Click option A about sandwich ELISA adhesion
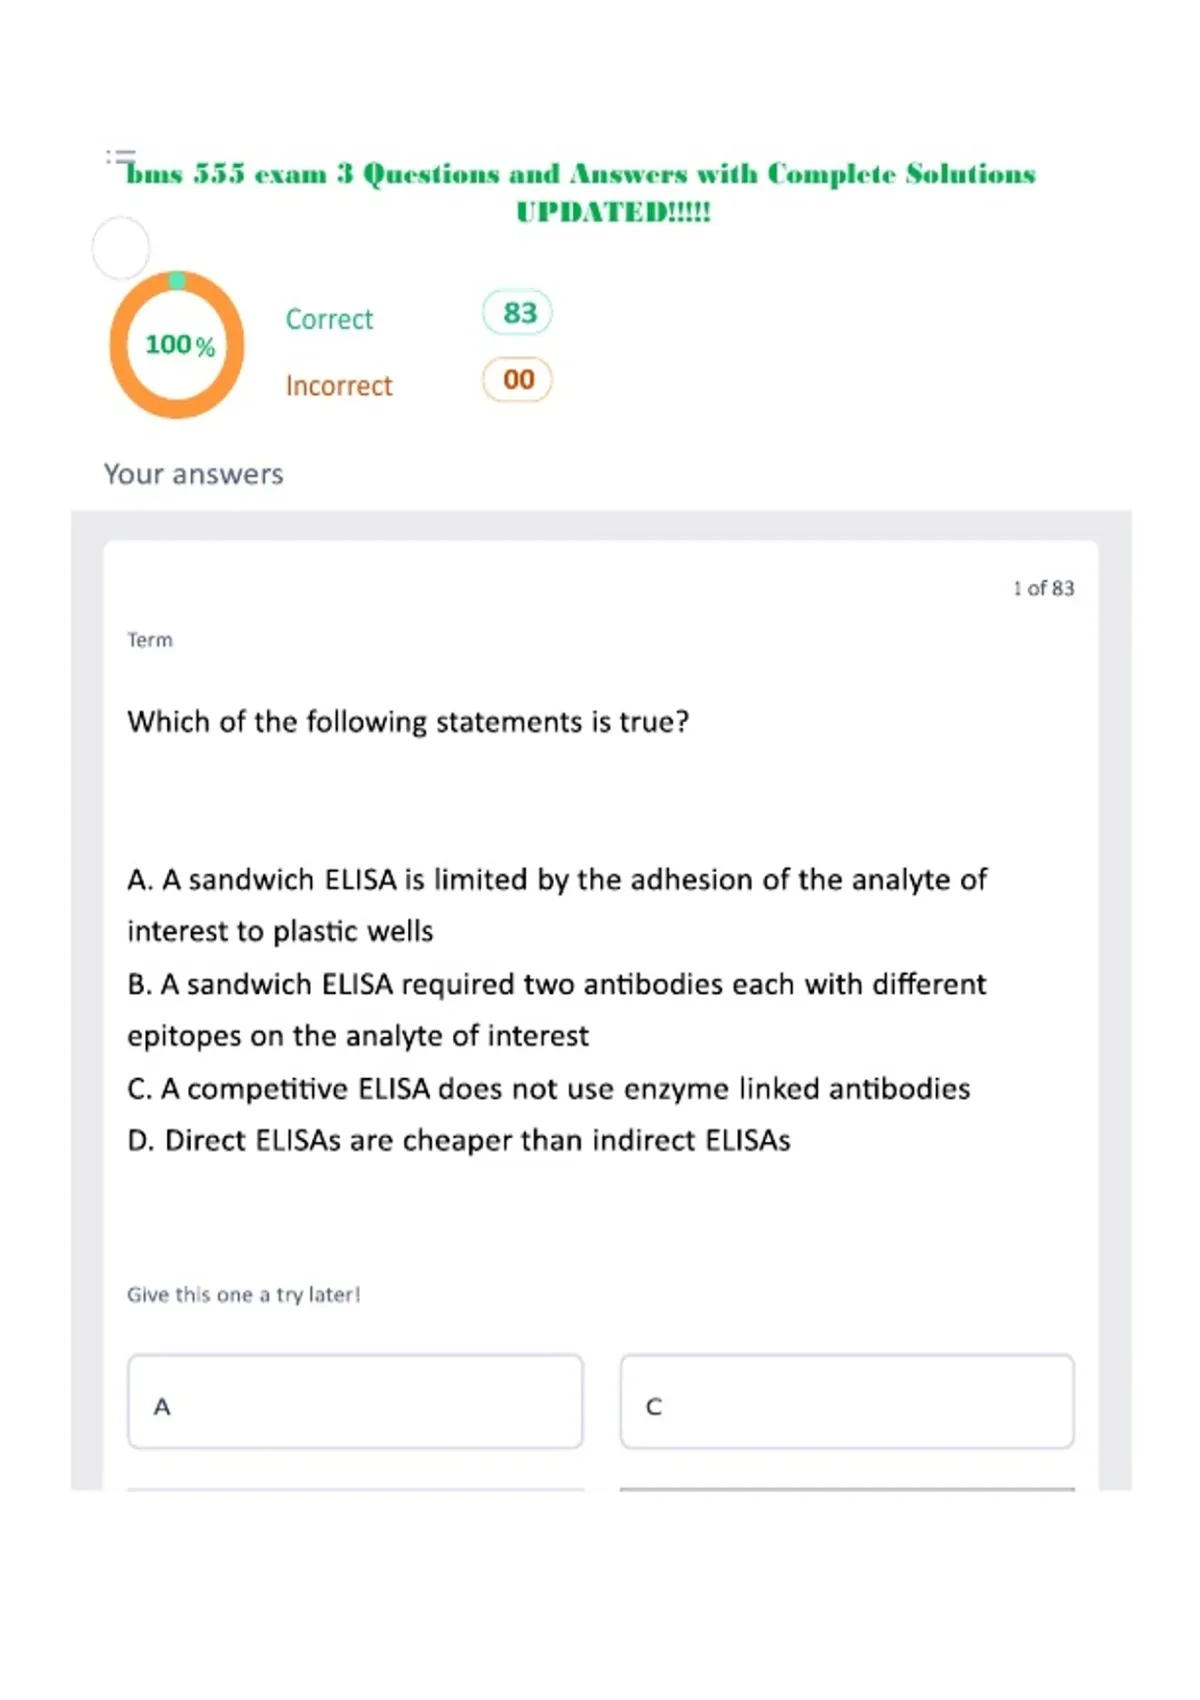This screenshot has height=1700, width=1200. point(557,905)
